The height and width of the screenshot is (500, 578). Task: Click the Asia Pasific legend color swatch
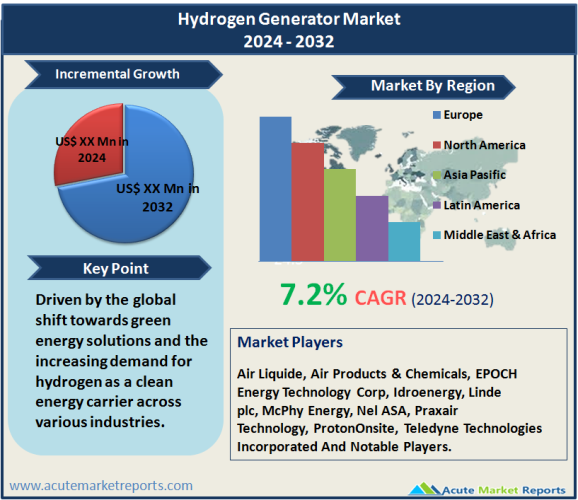[x=437, y=175]
